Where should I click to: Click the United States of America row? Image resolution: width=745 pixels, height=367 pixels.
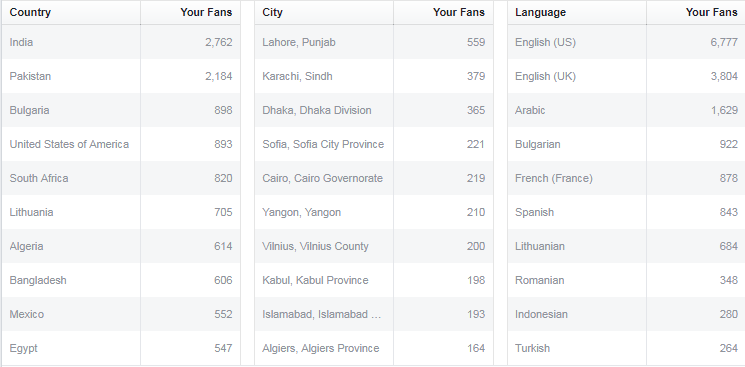tap(121, 144)
